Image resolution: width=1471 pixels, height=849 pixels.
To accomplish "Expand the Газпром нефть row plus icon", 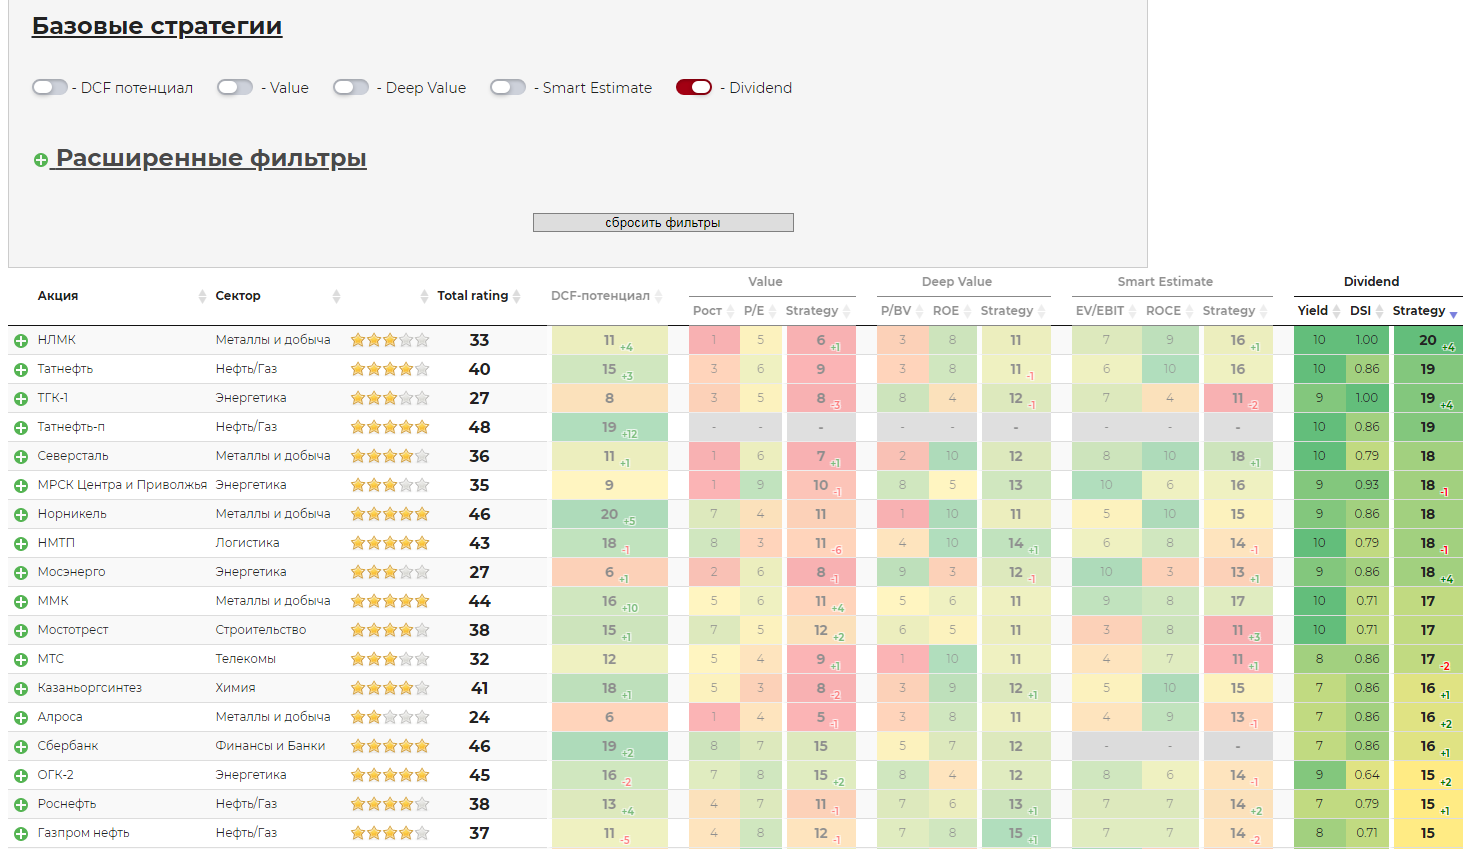I will coord(21,834).
